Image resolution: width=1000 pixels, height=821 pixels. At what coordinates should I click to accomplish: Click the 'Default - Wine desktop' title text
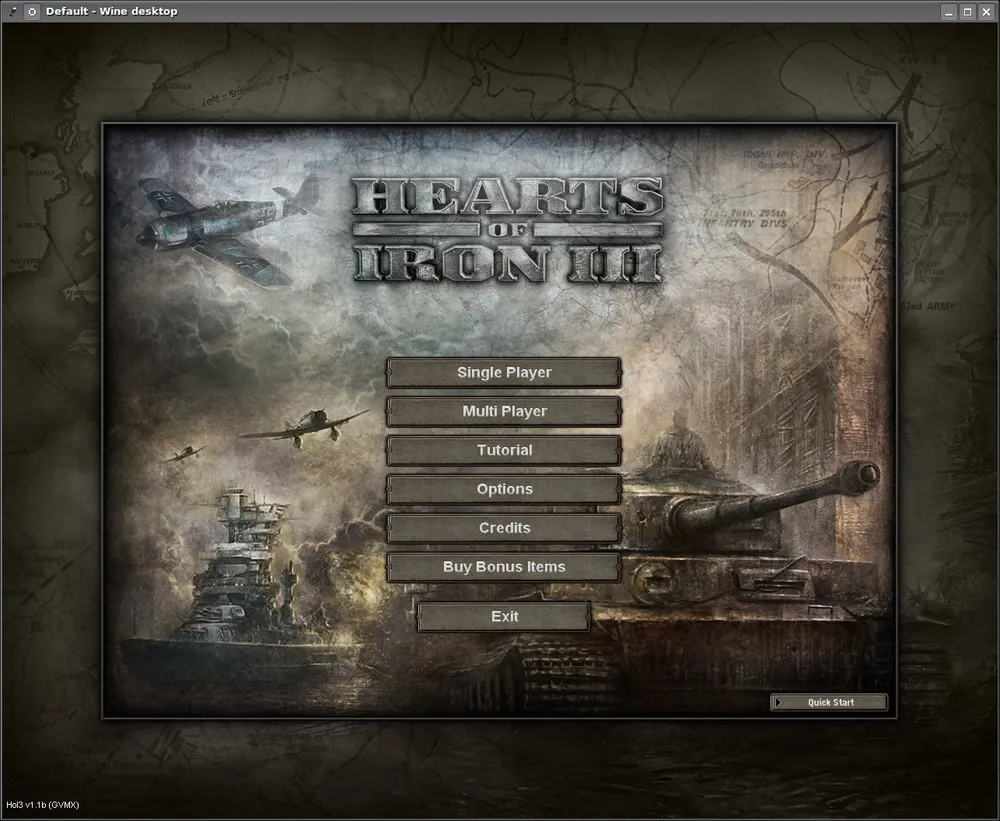point(111,11)
